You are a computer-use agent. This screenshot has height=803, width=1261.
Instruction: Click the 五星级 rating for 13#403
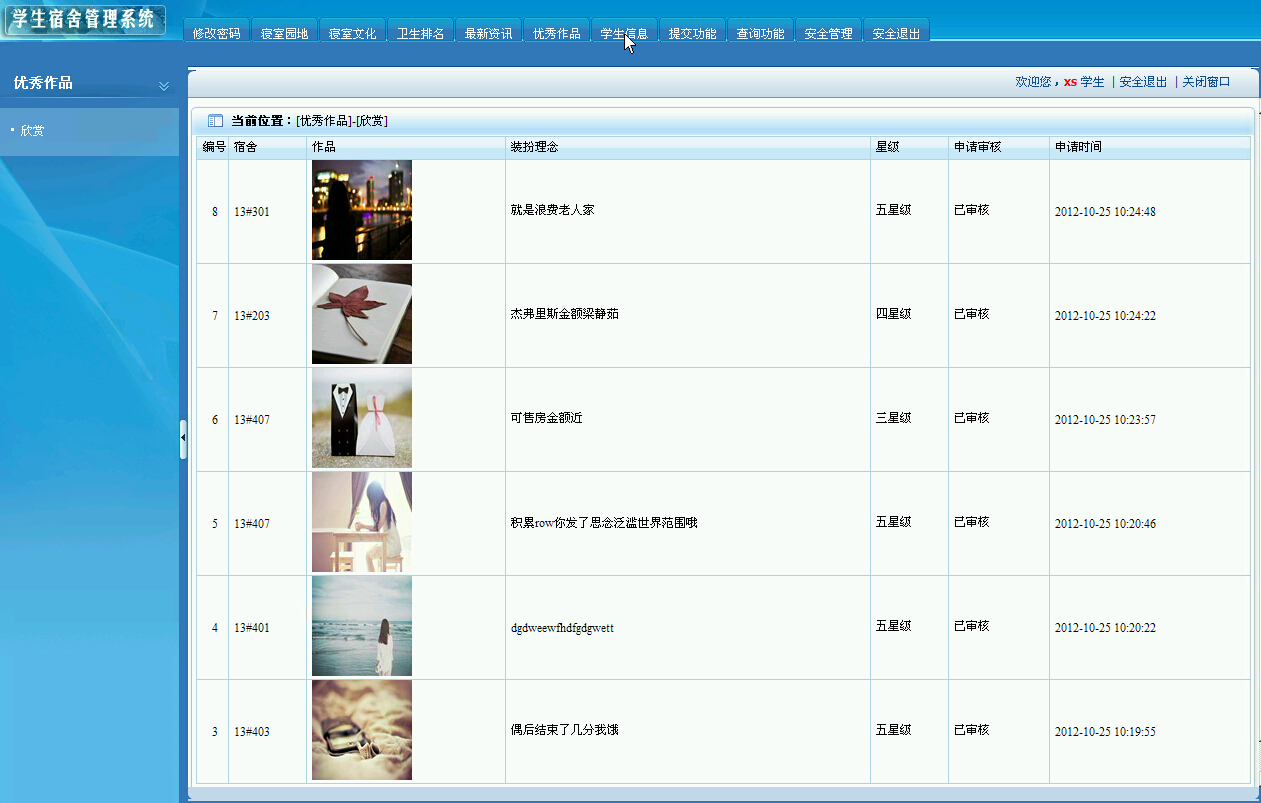click(x=893, y=730)
